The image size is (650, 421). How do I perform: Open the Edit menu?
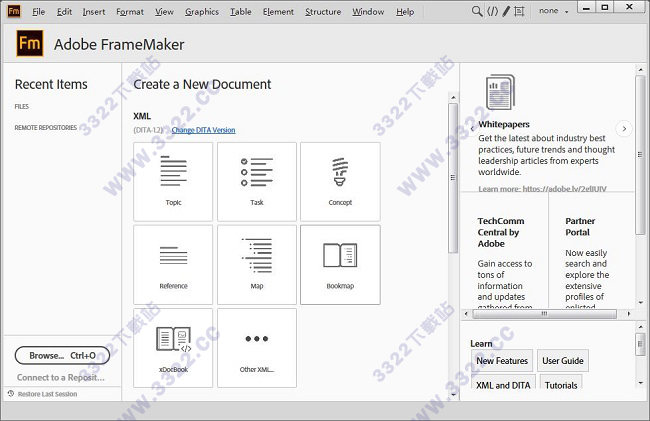coord(64,12)
